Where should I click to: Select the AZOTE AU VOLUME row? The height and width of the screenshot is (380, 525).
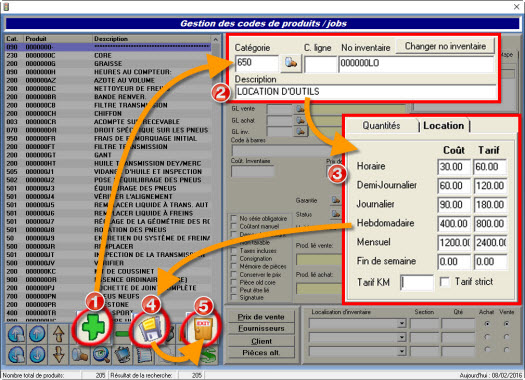tap(108, 80)
